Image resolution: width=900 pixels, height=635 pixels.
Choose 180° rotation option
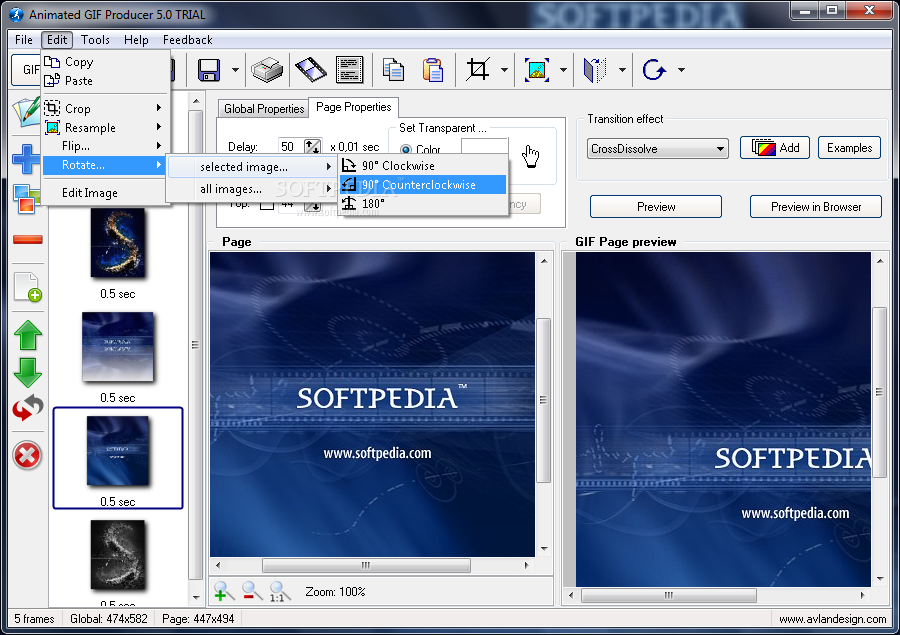423,204
